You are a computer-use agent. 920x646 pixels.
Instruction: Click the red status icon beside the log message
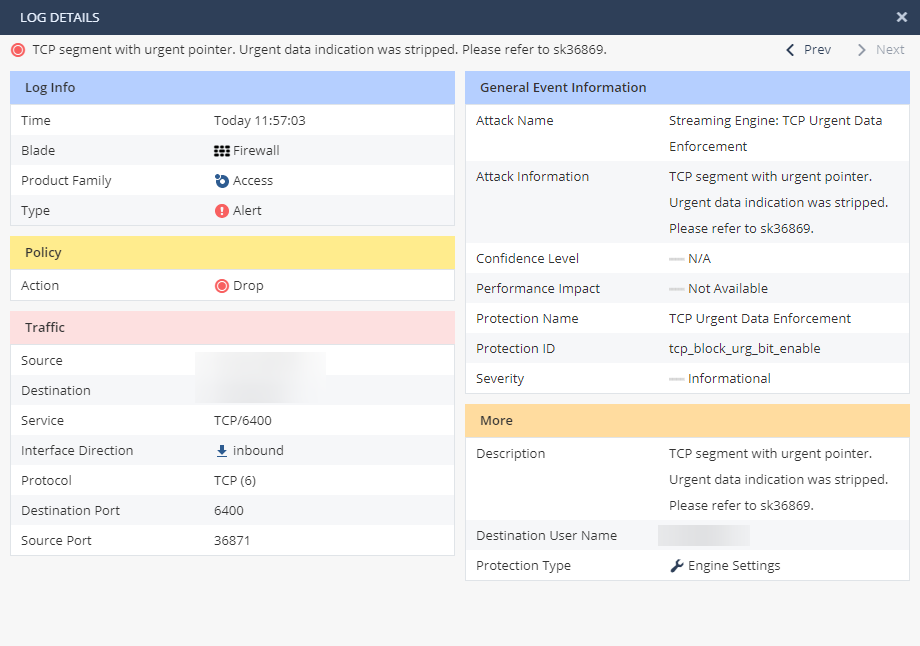(x=18, y=50)
